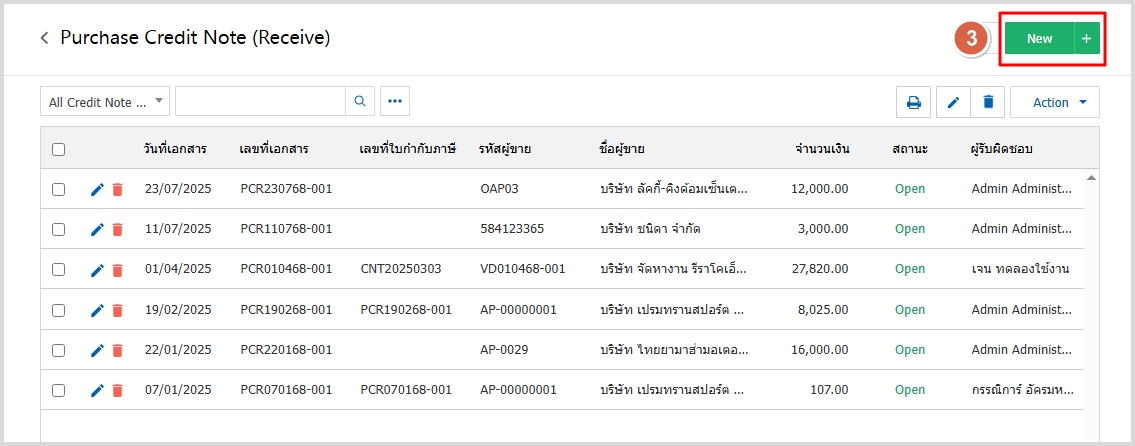Toggle the select-all checkbox in table header

59,149
